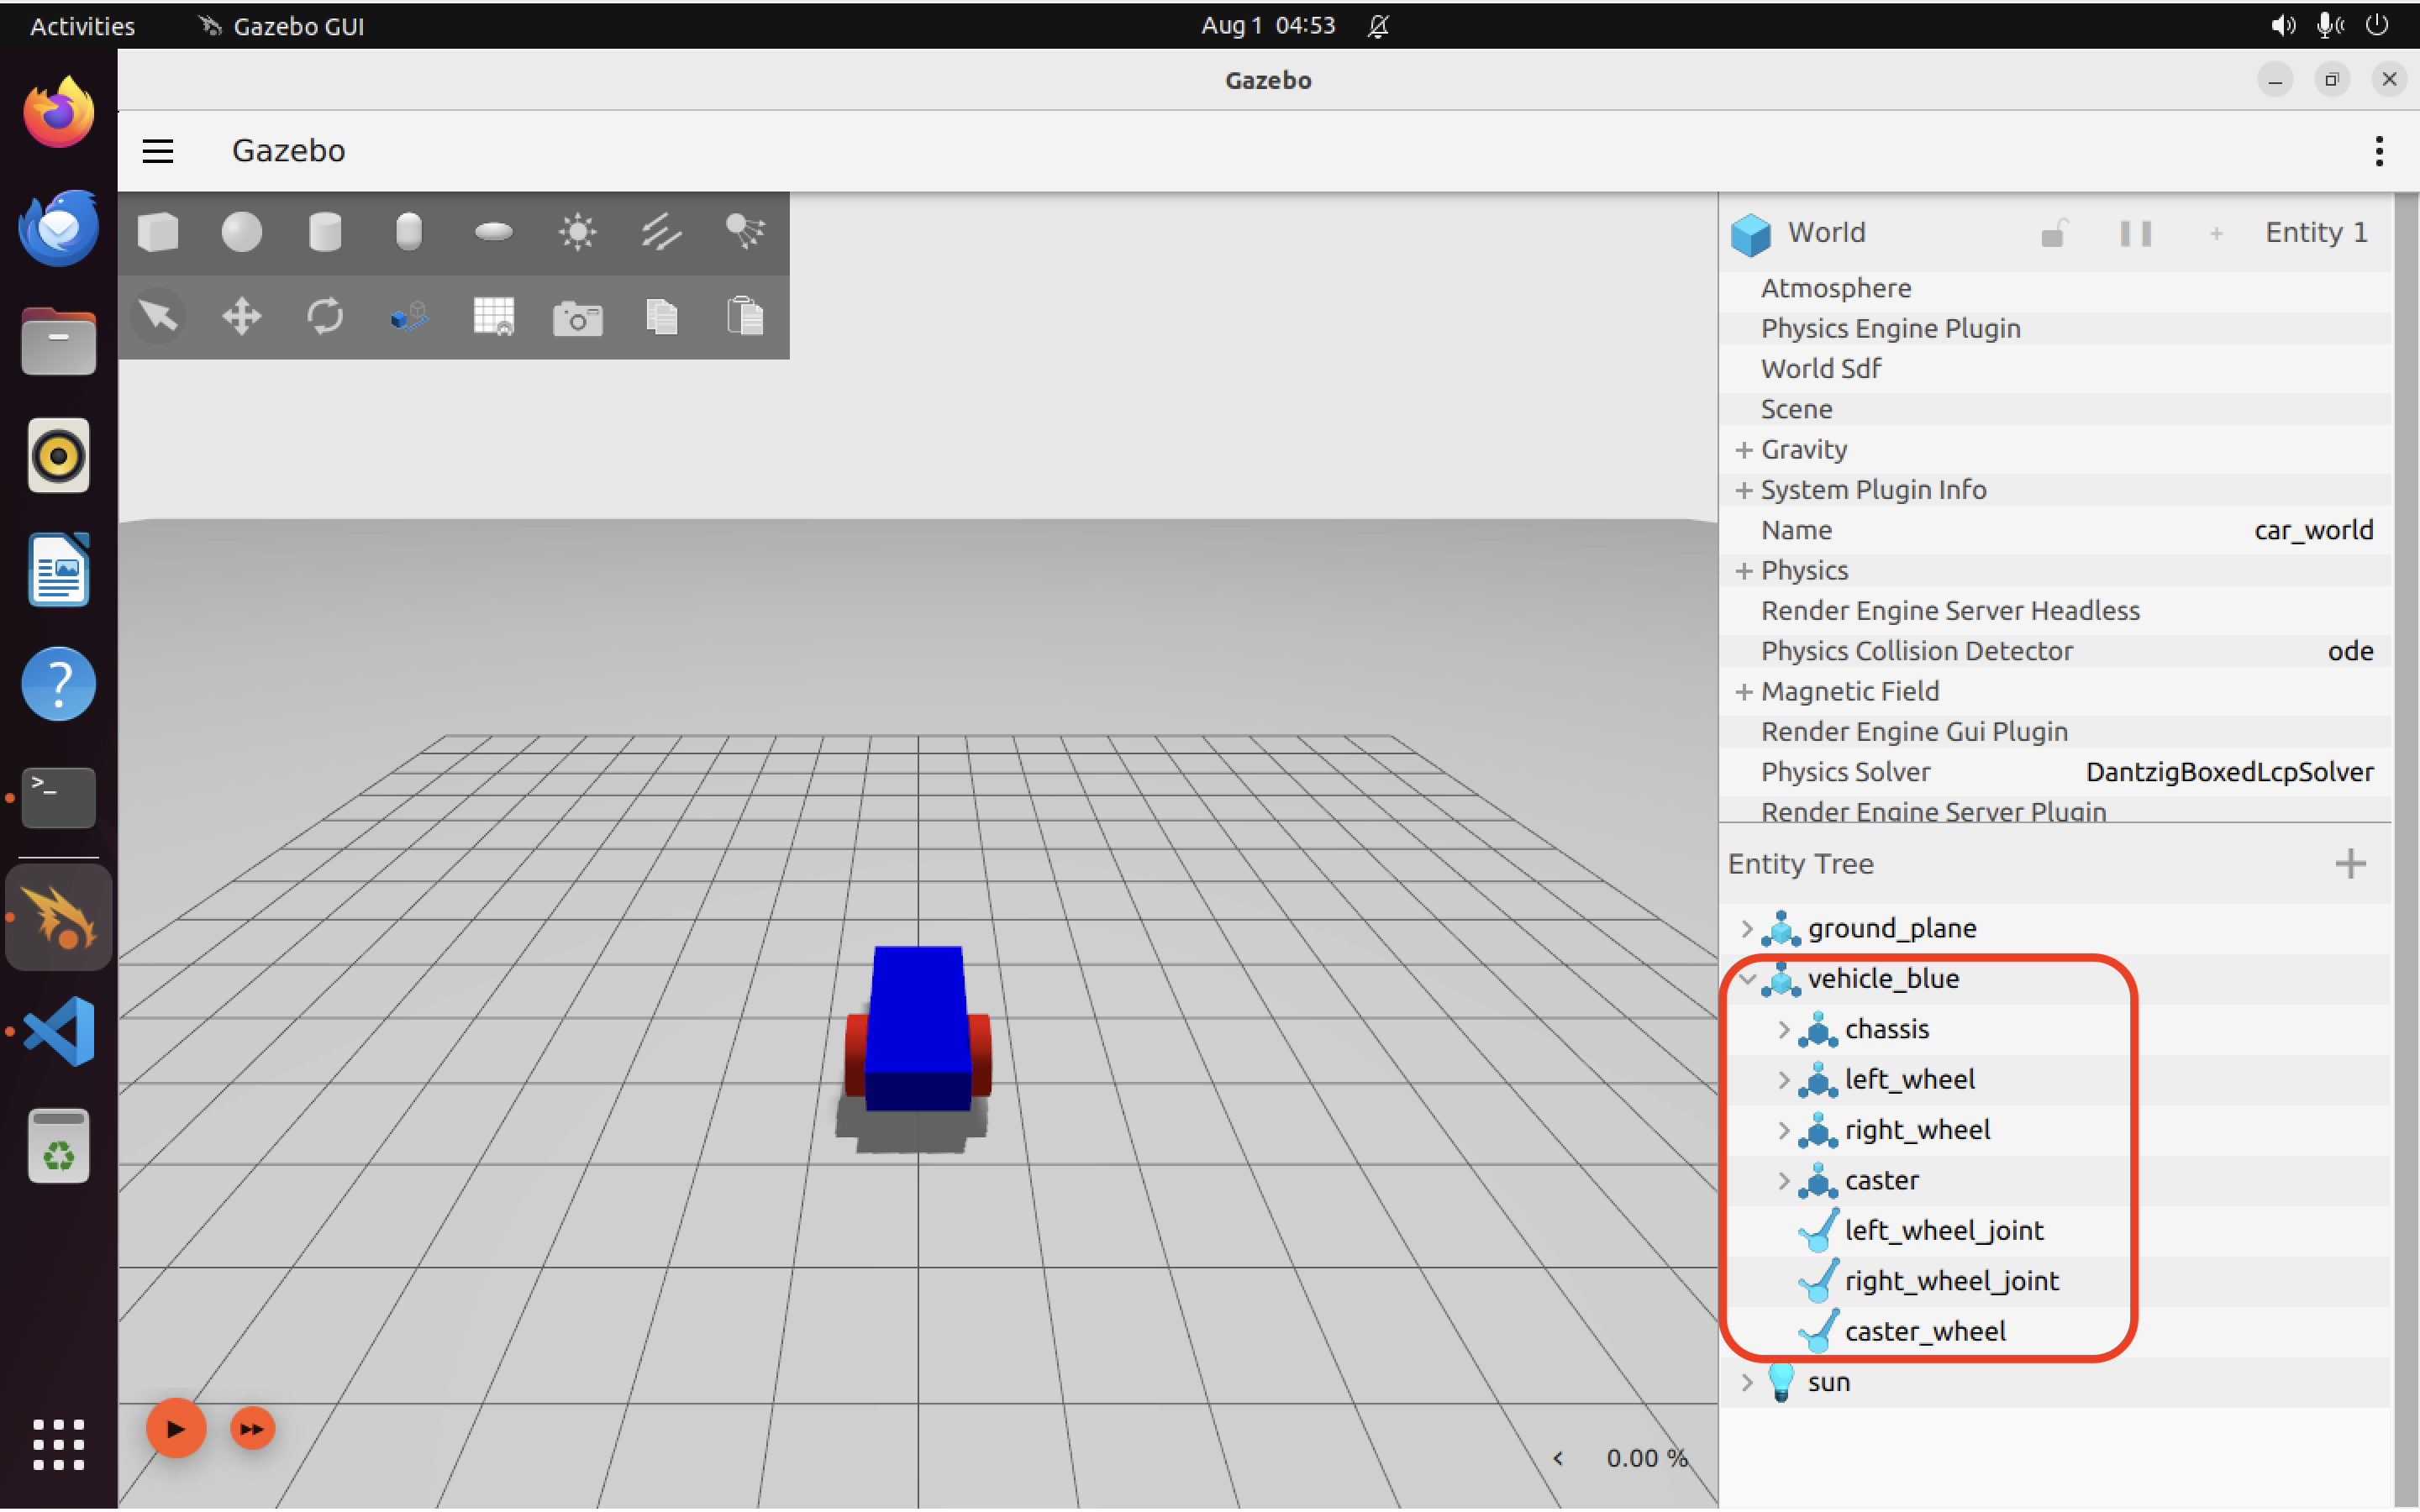Add a sphere to the world
2420x1512 pixels.
(x=242, y=231)
